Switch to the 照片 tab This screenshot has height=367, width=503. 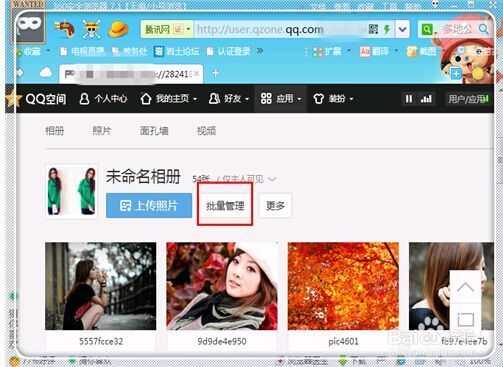[102, 131]
